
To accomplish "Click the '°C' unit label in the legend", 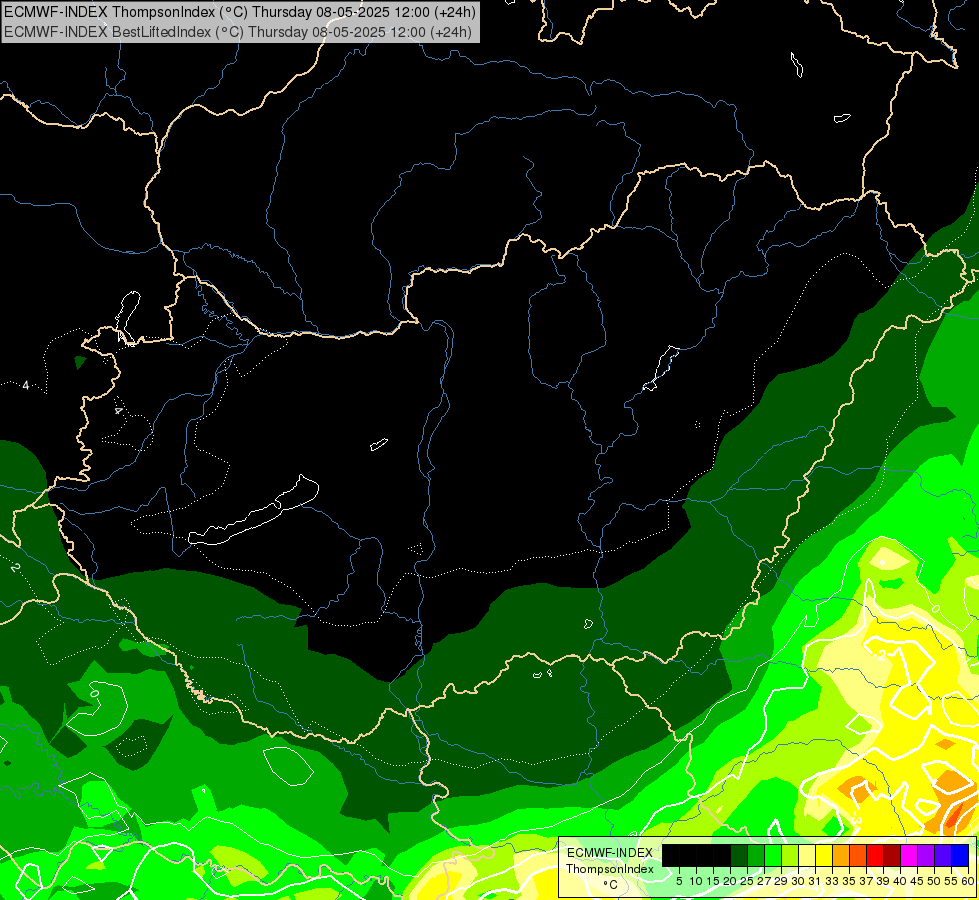I will pyautogui.click(x=610, y=885).
